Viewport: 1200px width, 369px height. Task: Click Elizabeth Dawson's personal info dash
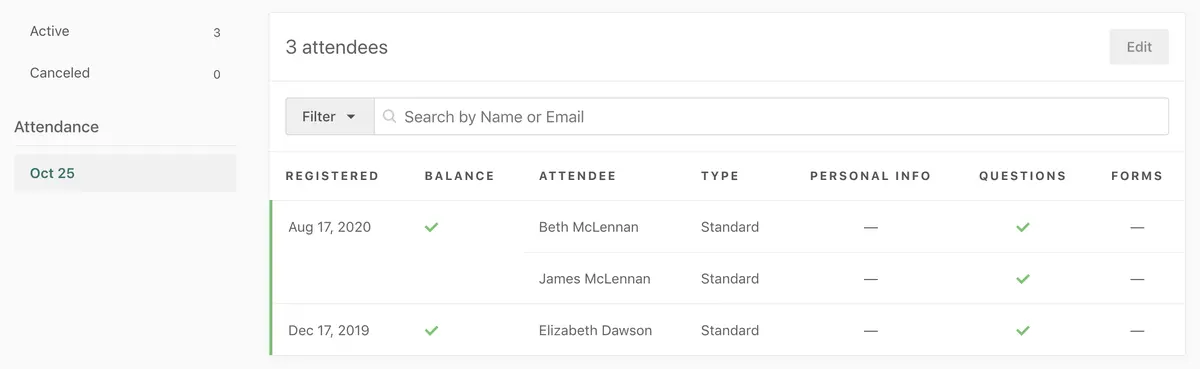coord(871,330)
